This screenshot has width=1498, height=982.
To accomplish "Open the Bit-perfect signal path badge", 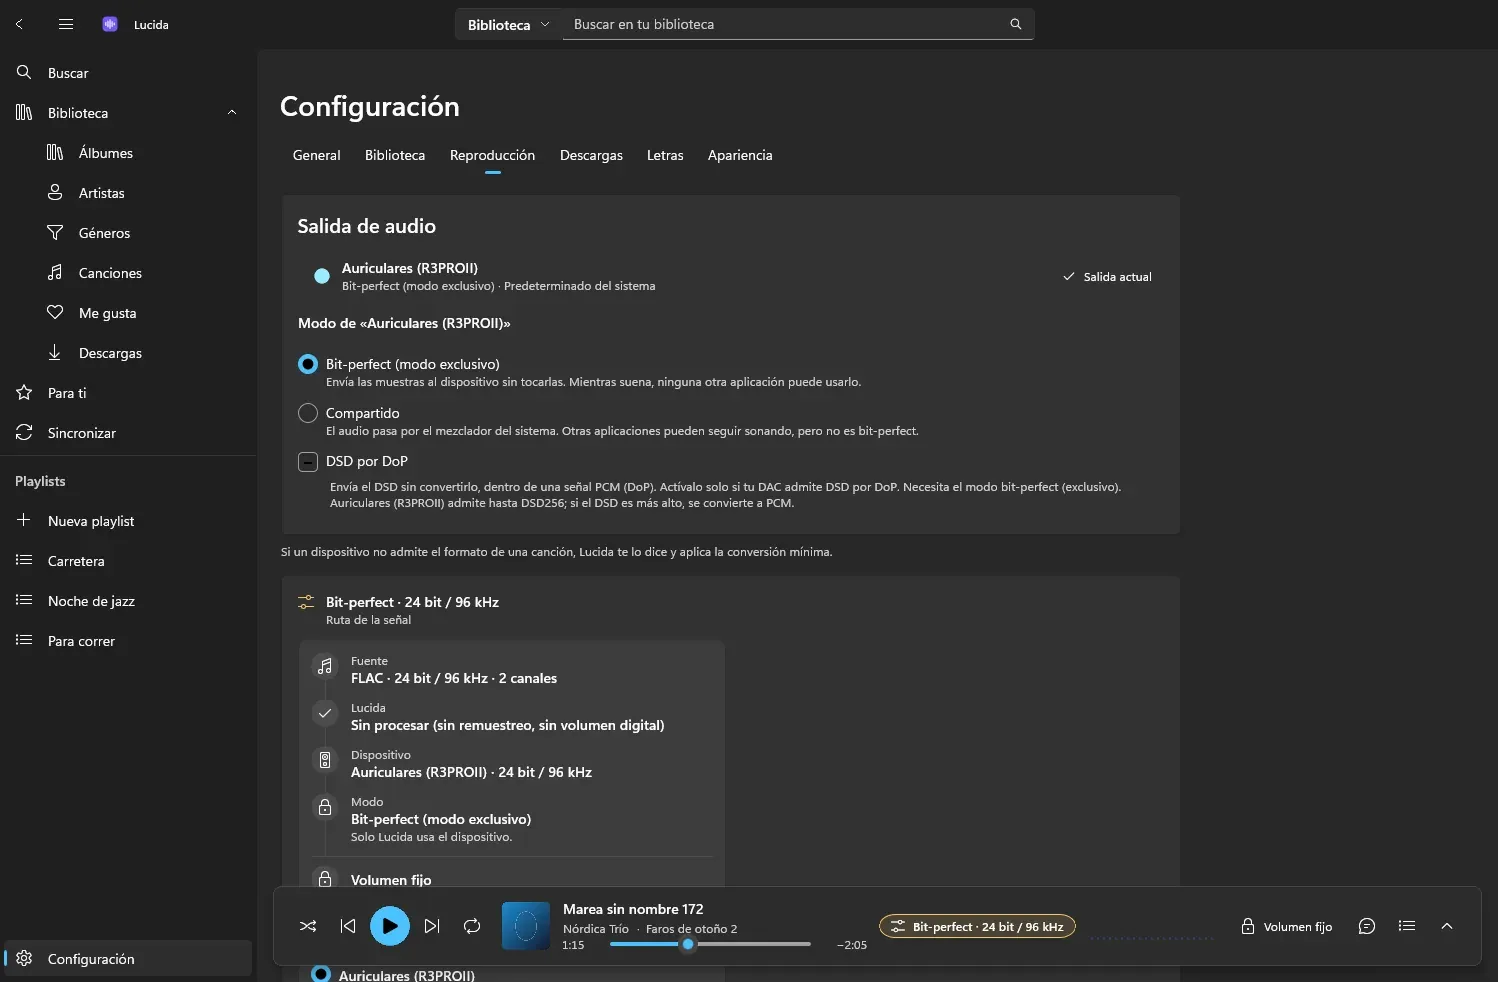I will (977, 927).
